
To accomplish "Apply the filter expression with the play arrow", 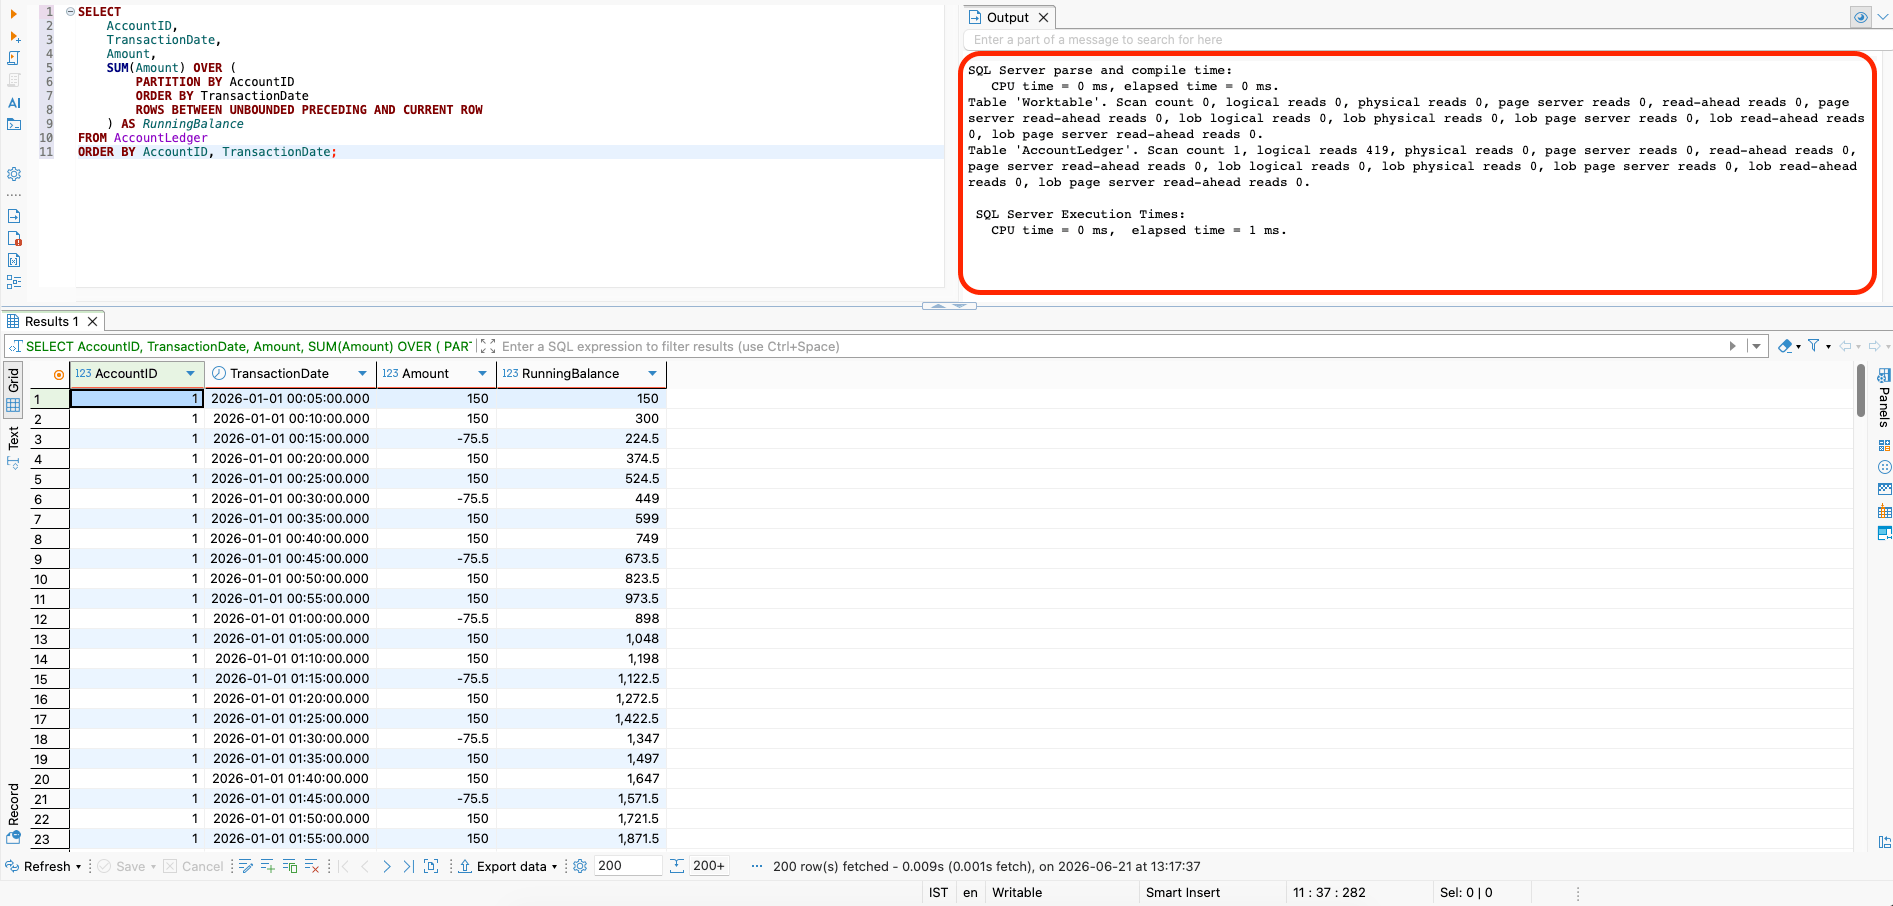I will click(x=1733, y=346).
